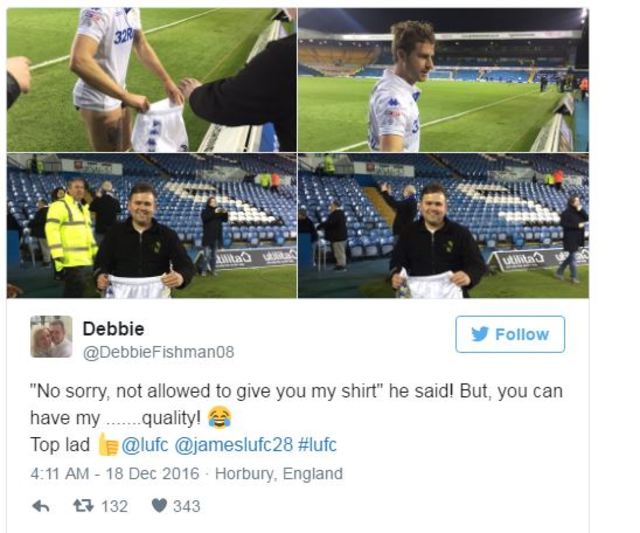Click the thumbs up emoji before @lufc
The image size is (640, 533).
pyautogui.click(x=109, y=441)
